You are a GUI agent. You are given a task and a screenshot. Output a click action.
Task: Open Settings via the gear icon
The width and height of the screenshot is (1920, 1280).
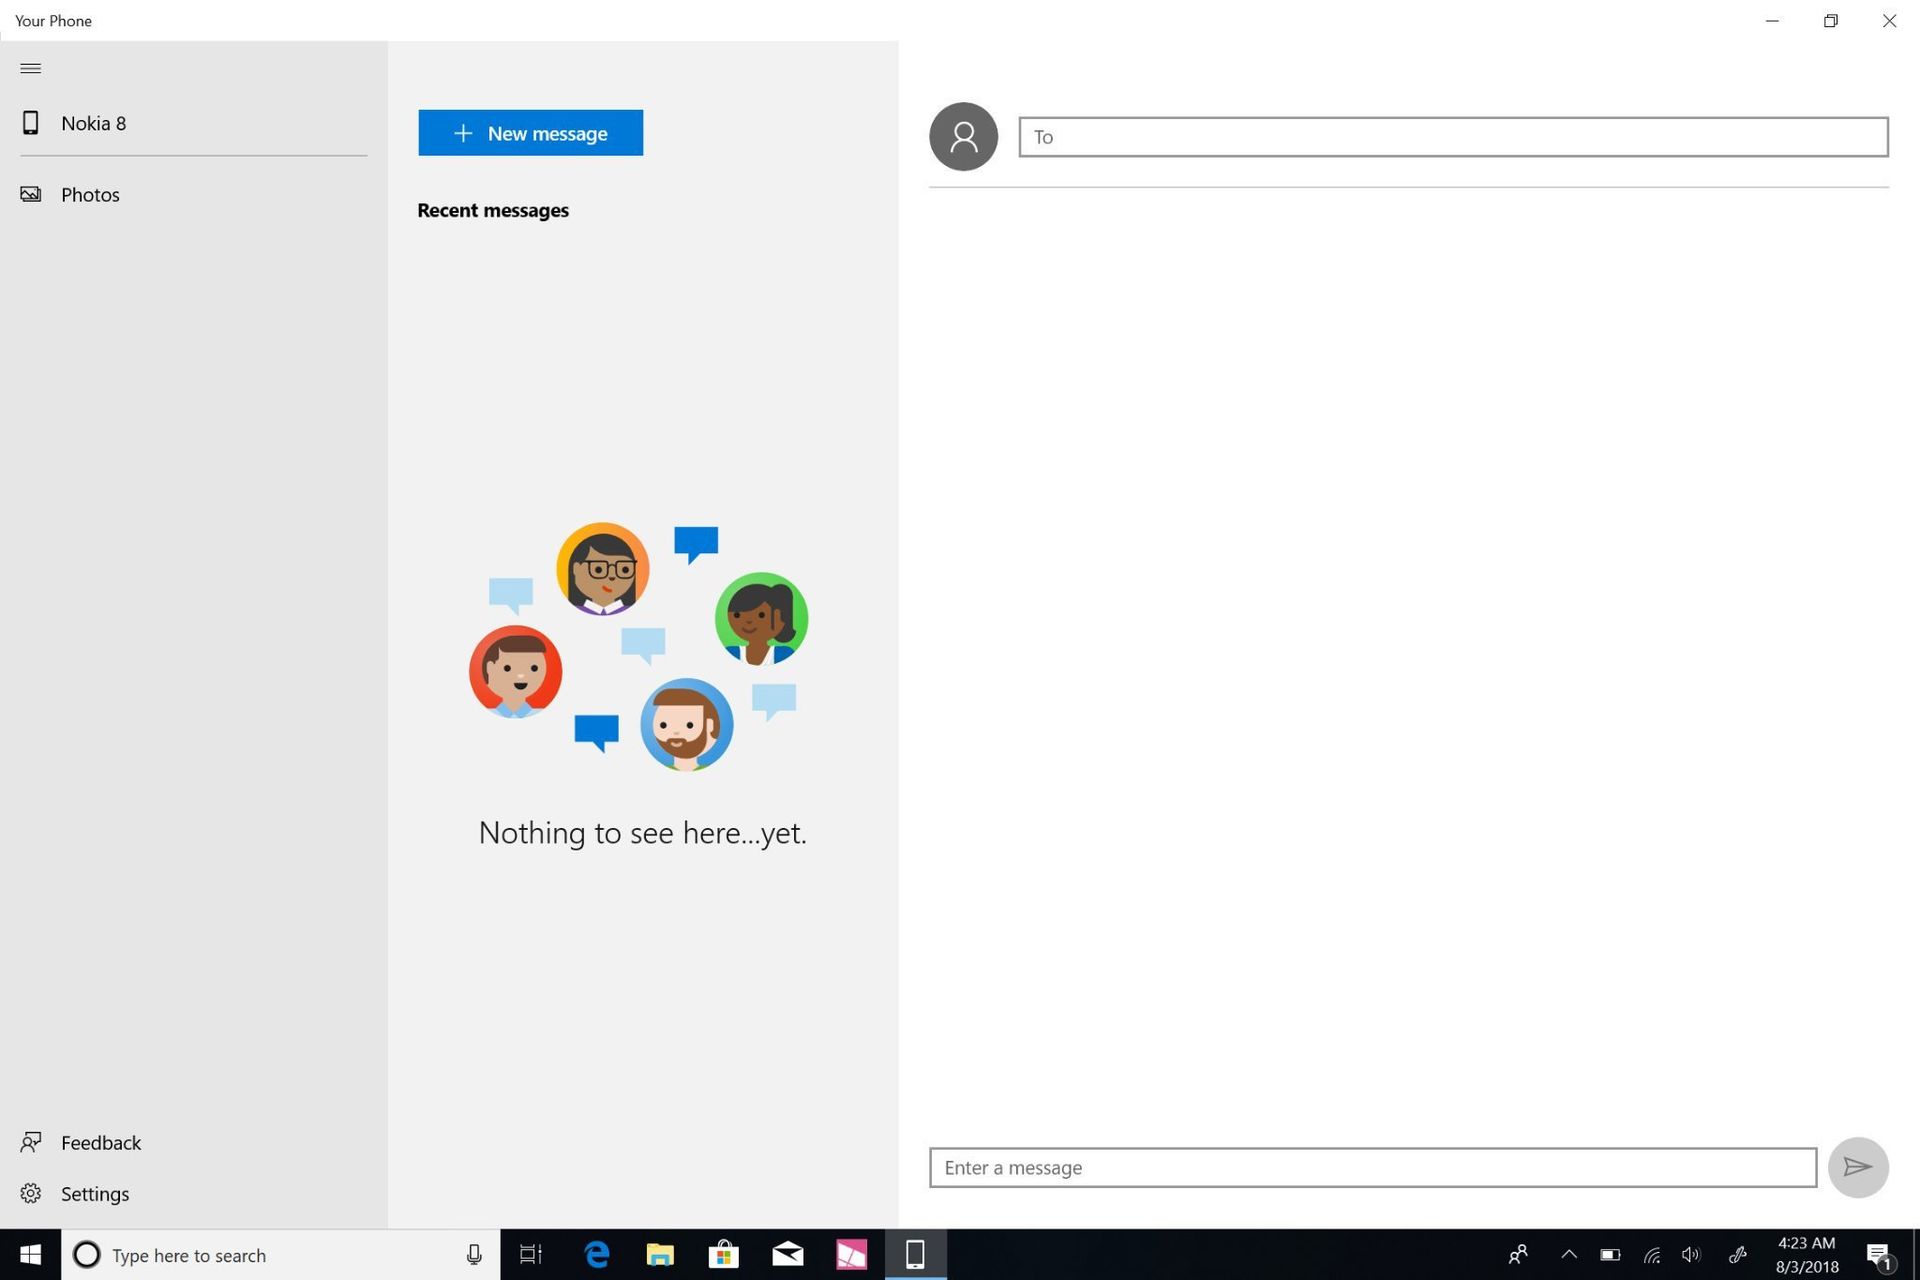(31, 1193)
